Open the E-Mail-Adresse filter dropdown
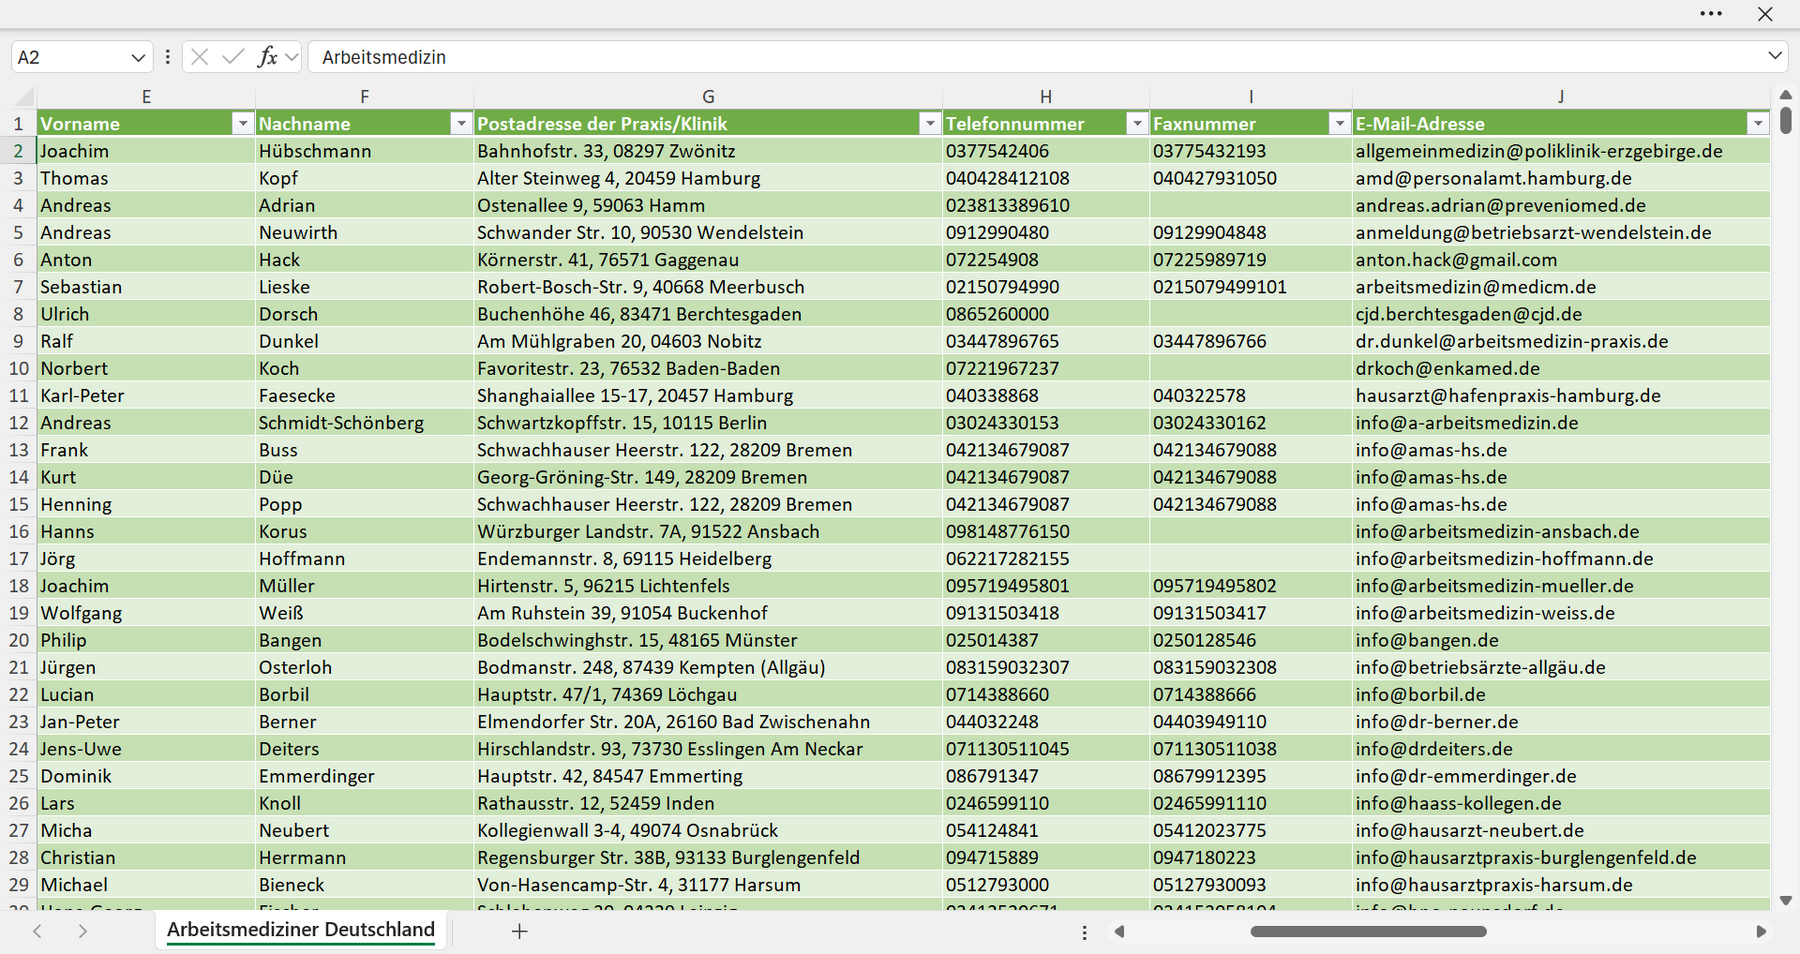This screenshot has height=954, width=1800. (1757, 123)
